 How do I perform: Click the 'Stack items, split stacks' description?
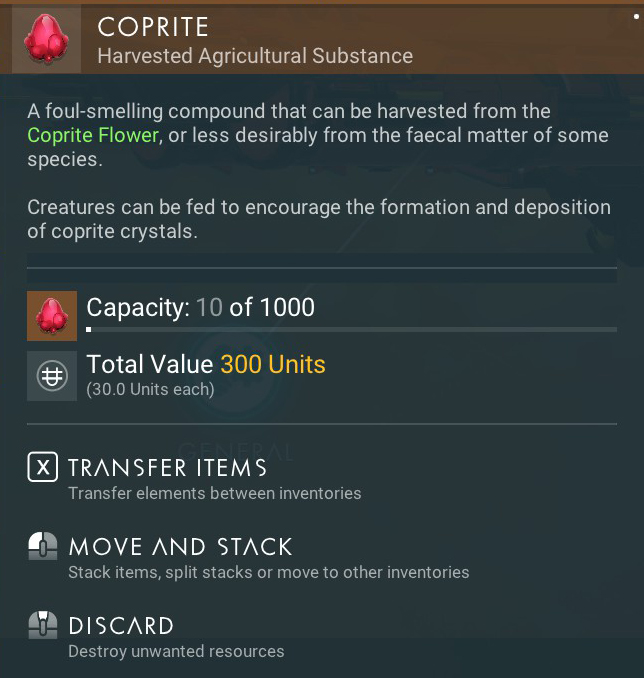click(x=268, y=573)
